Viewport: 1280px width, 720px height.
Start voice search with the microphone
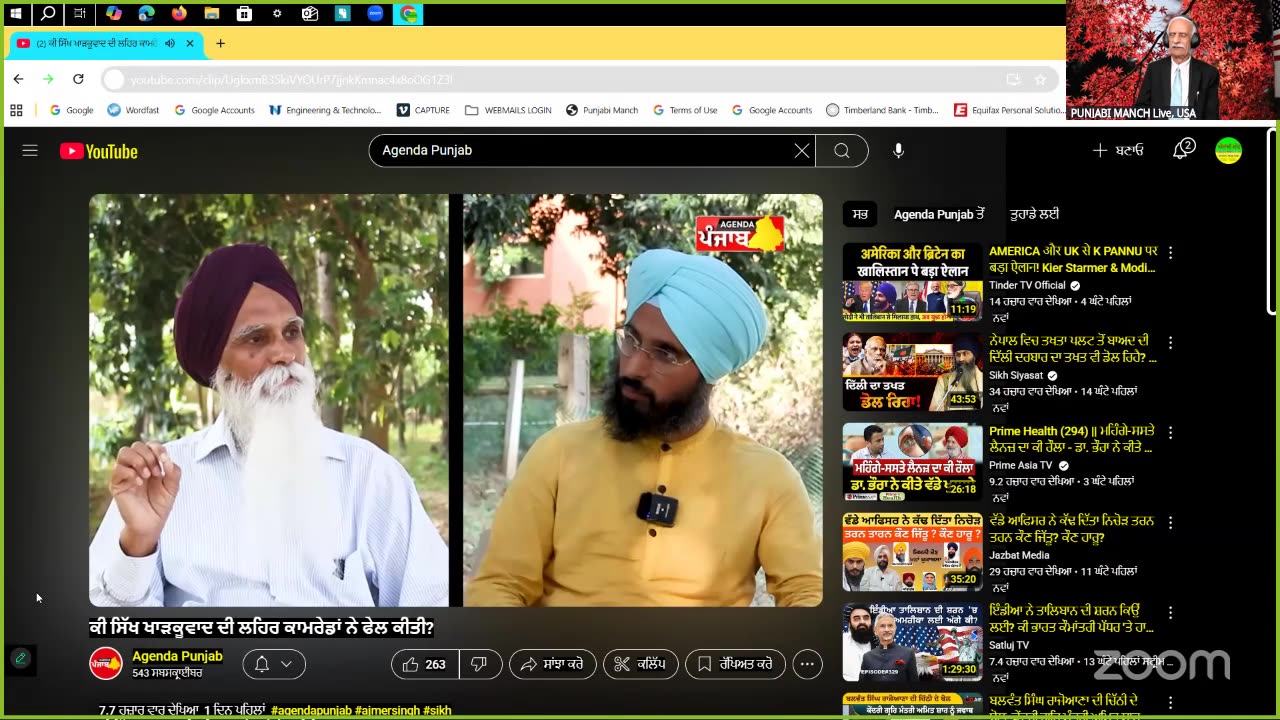(x=898, y=150)
